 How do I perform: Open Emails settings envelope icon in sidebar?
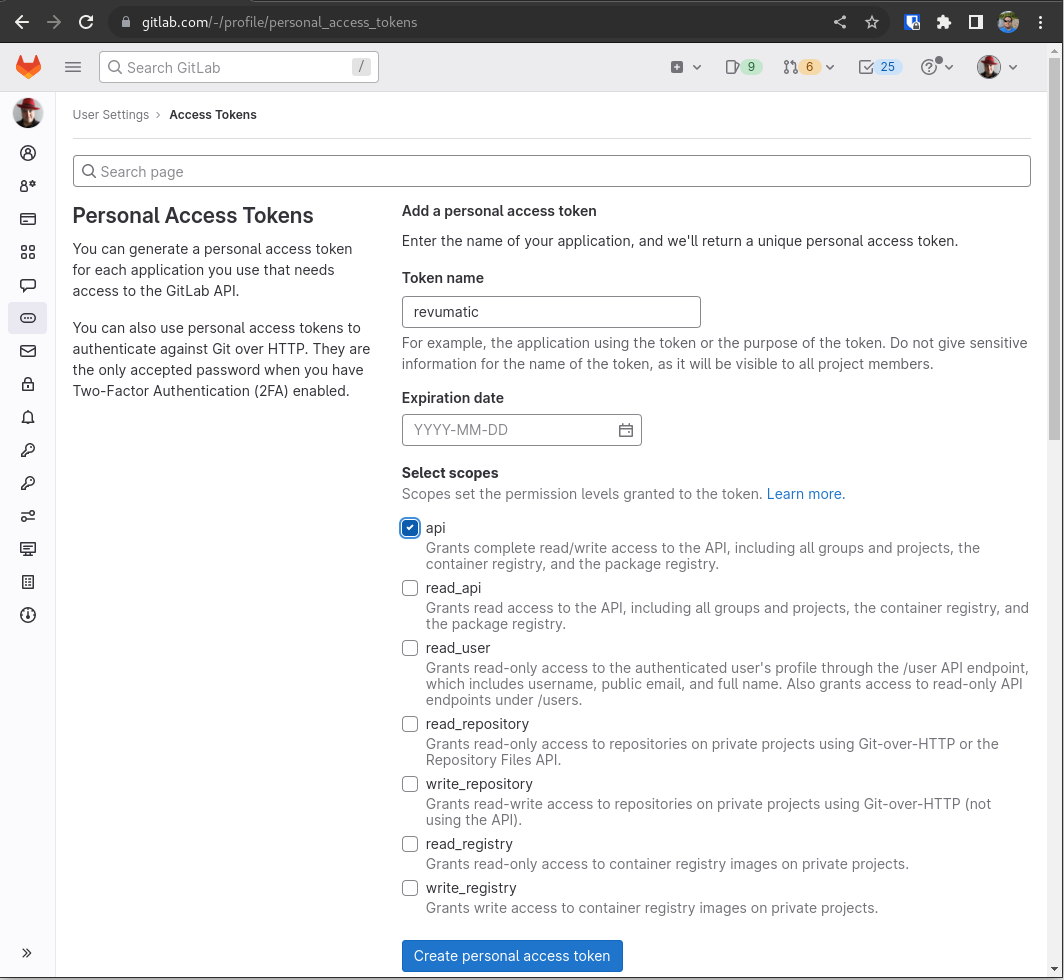28,351
